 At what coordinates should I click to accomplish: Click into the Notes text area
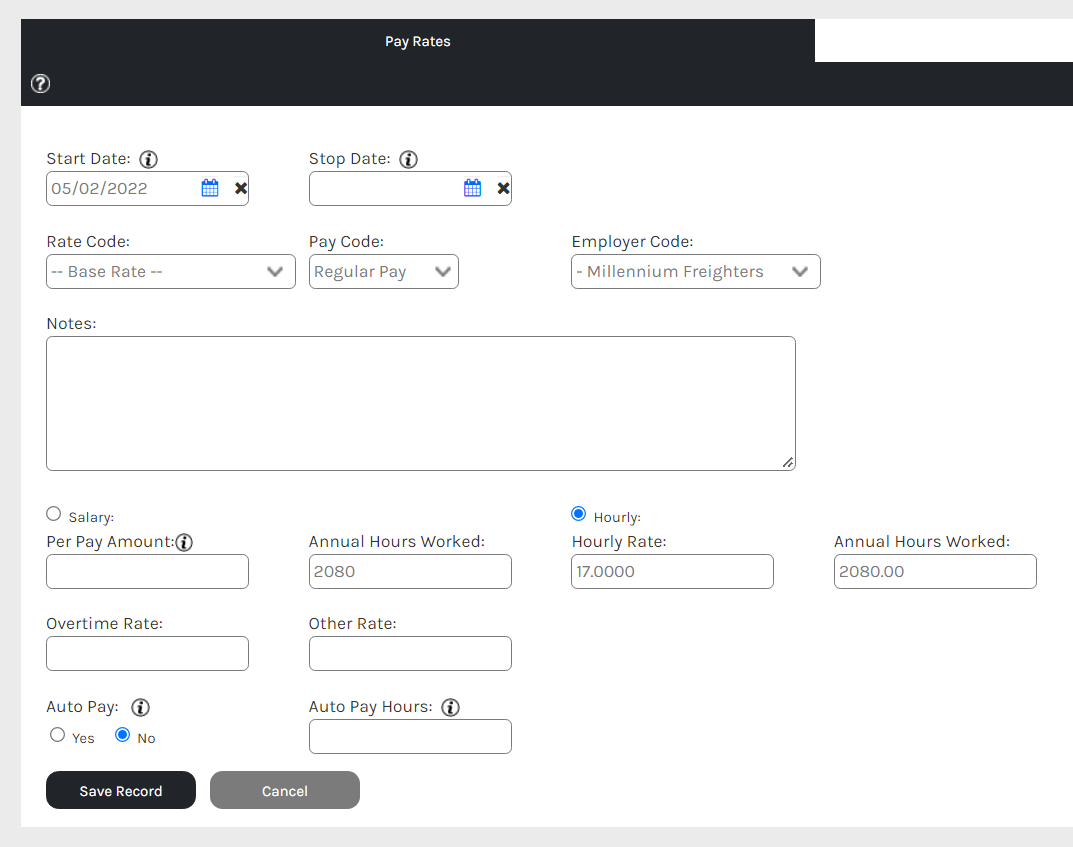click(x=421, y=404)
